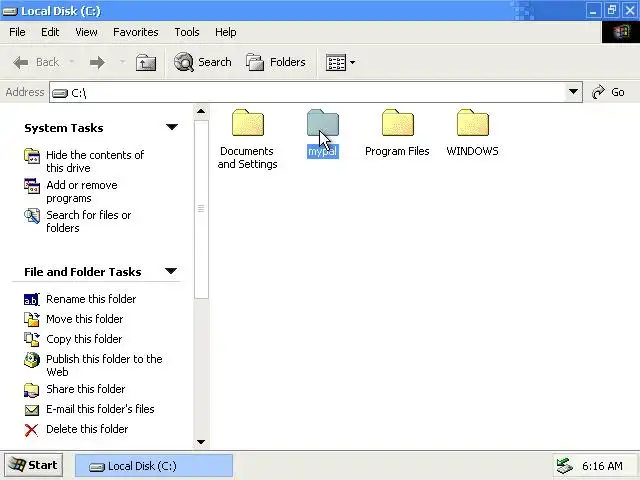Click the Rename folder icon
Screen dimensions: 640x480
32,299
